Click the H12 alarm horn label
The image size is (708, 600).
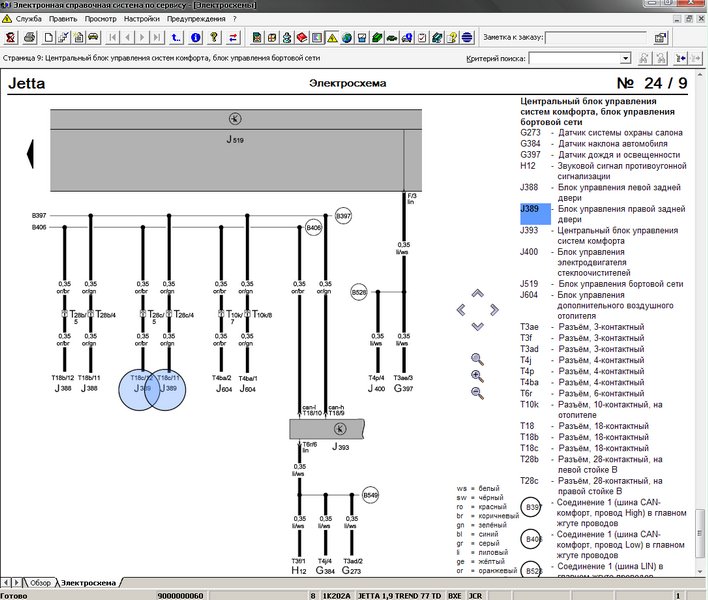pos(299,571)
